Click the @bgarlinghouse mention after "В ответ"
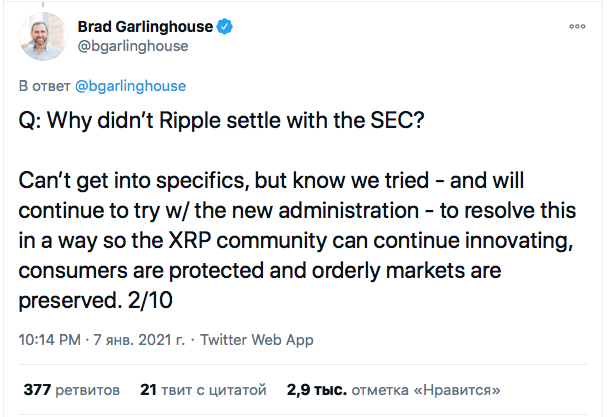The width and height of the screenshot is (608, 417). pyautogui.click(x=130, y=86)
